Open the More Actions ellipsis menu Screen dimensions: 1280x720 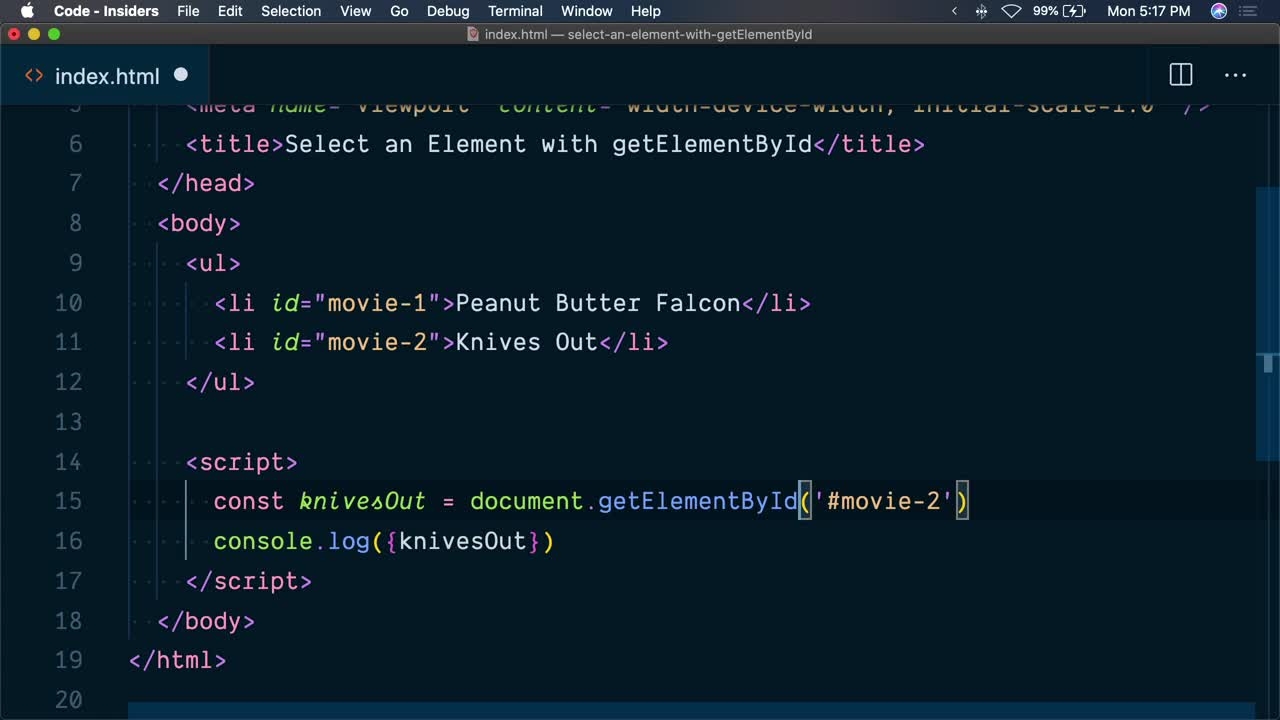[x=1235, y=75]
